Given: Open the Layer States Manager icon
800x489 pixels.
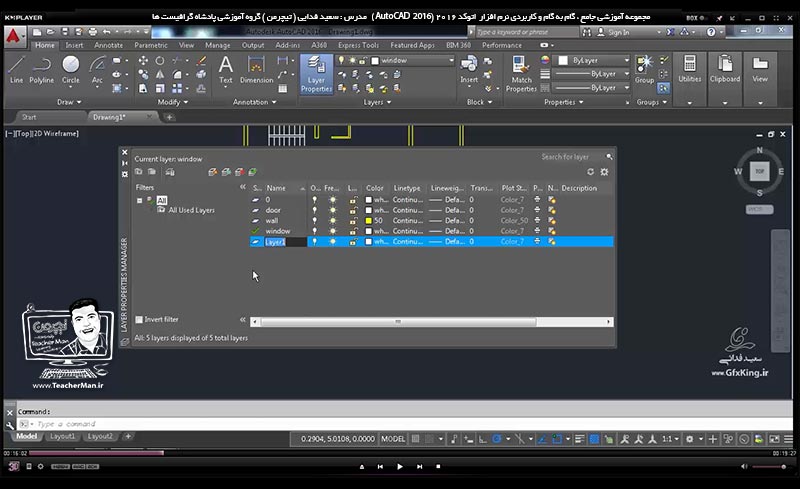Looking at the screenshot, I should [170, 172].
